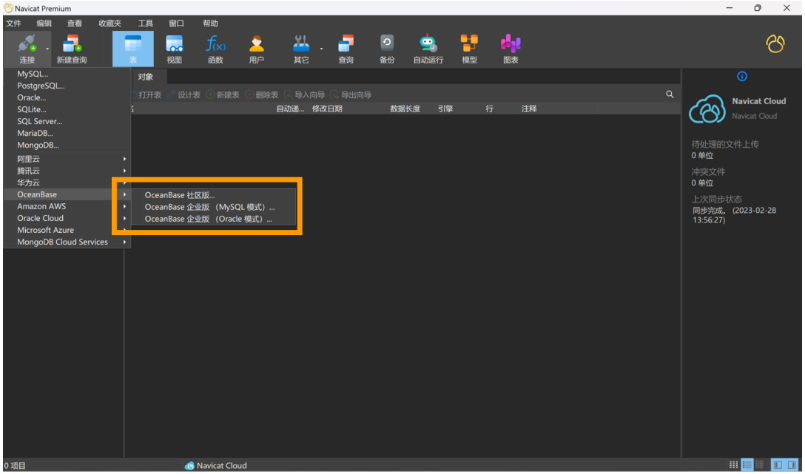Click the Navicat Cloud logo in info pane
Screen dimensions: 805x474
(707, 109)
